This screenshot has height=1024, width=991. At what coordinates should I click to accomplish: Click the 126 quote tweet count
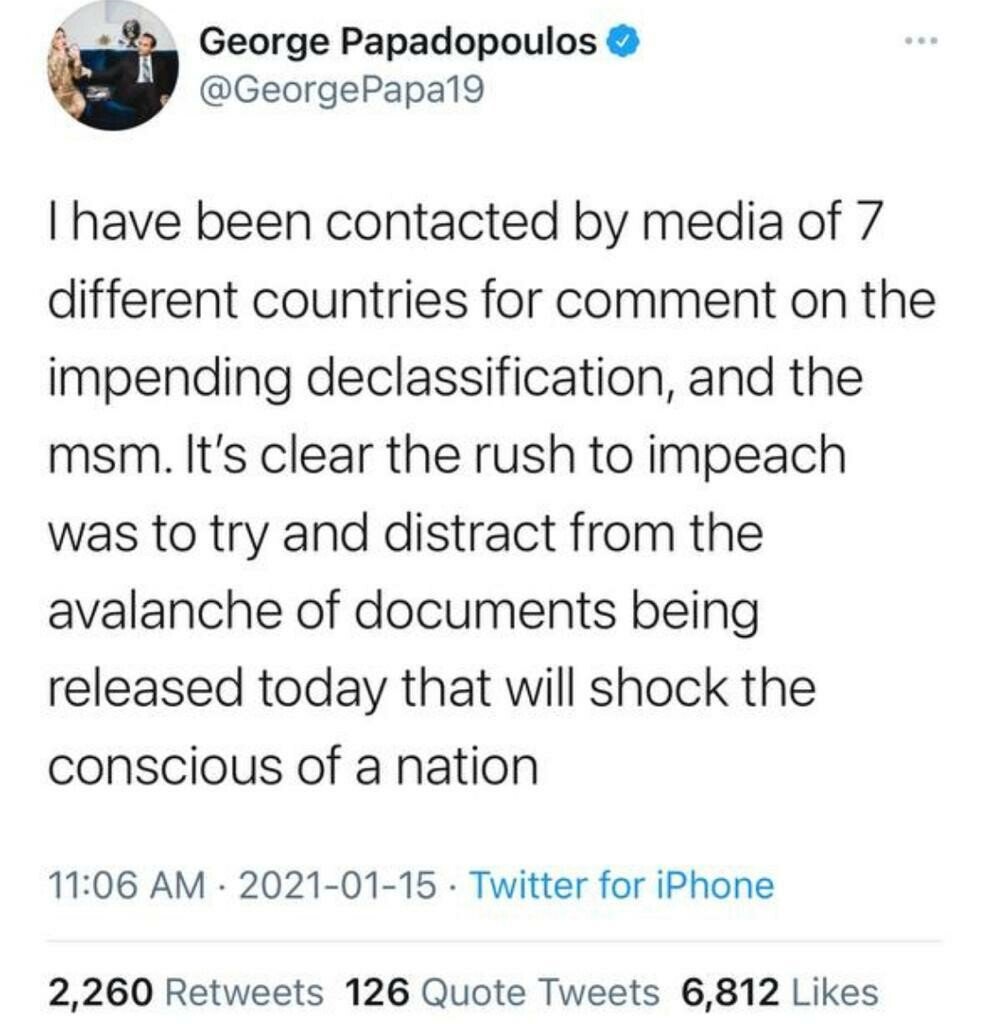coord(377,992)
